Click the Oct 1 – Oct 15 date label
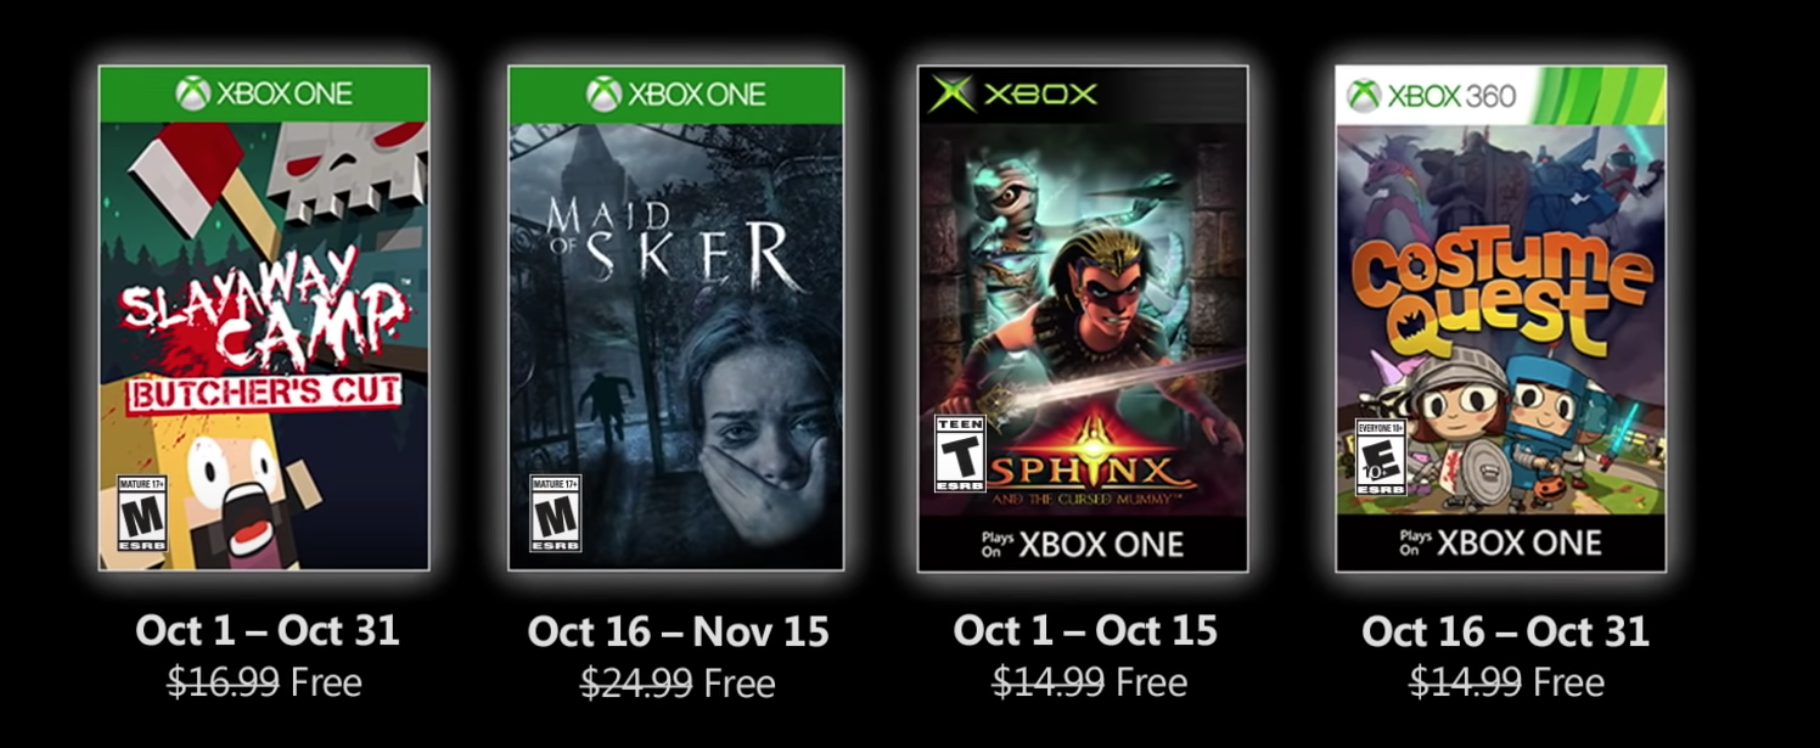 (1085, 630)
